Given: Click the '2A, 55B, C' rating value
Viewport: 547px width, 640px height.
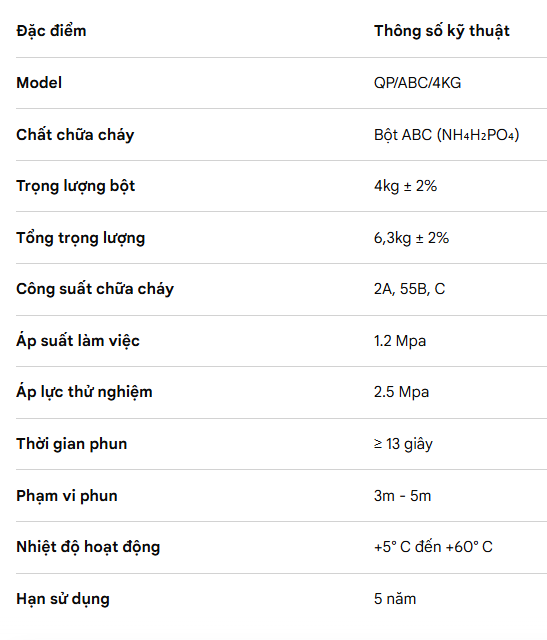Looking at the screenshot, I should 409,289.
